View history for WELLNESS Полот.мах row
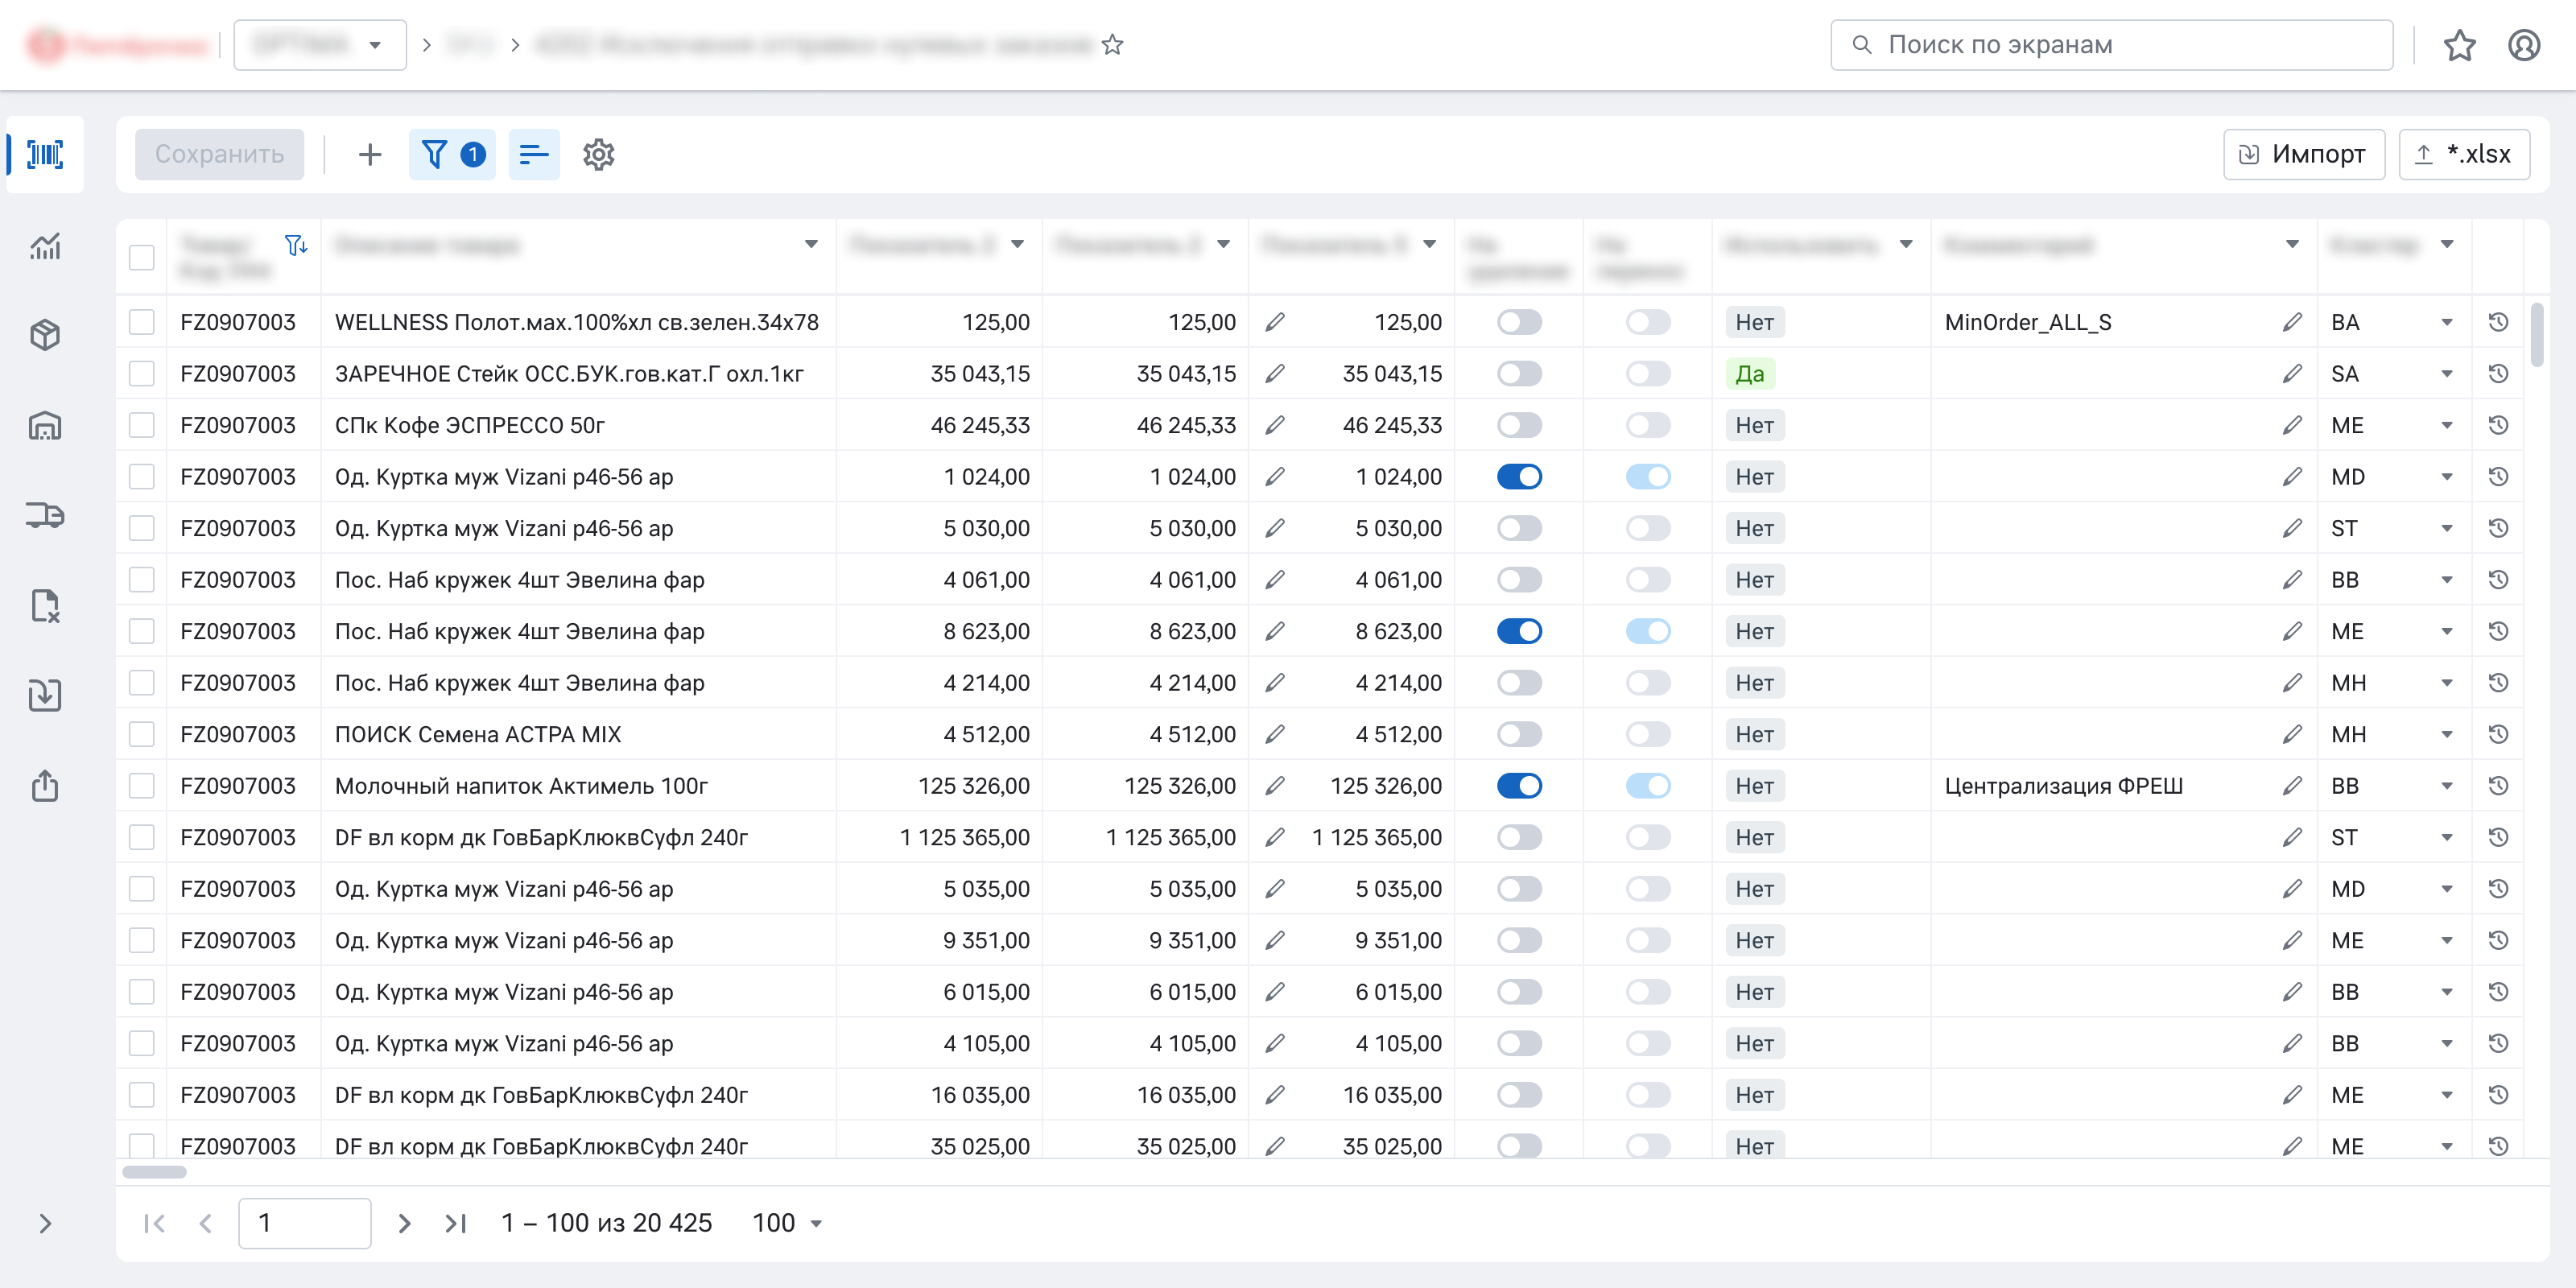The height and width of the screenshot is (1288, 2576). tap(2497, 322)
